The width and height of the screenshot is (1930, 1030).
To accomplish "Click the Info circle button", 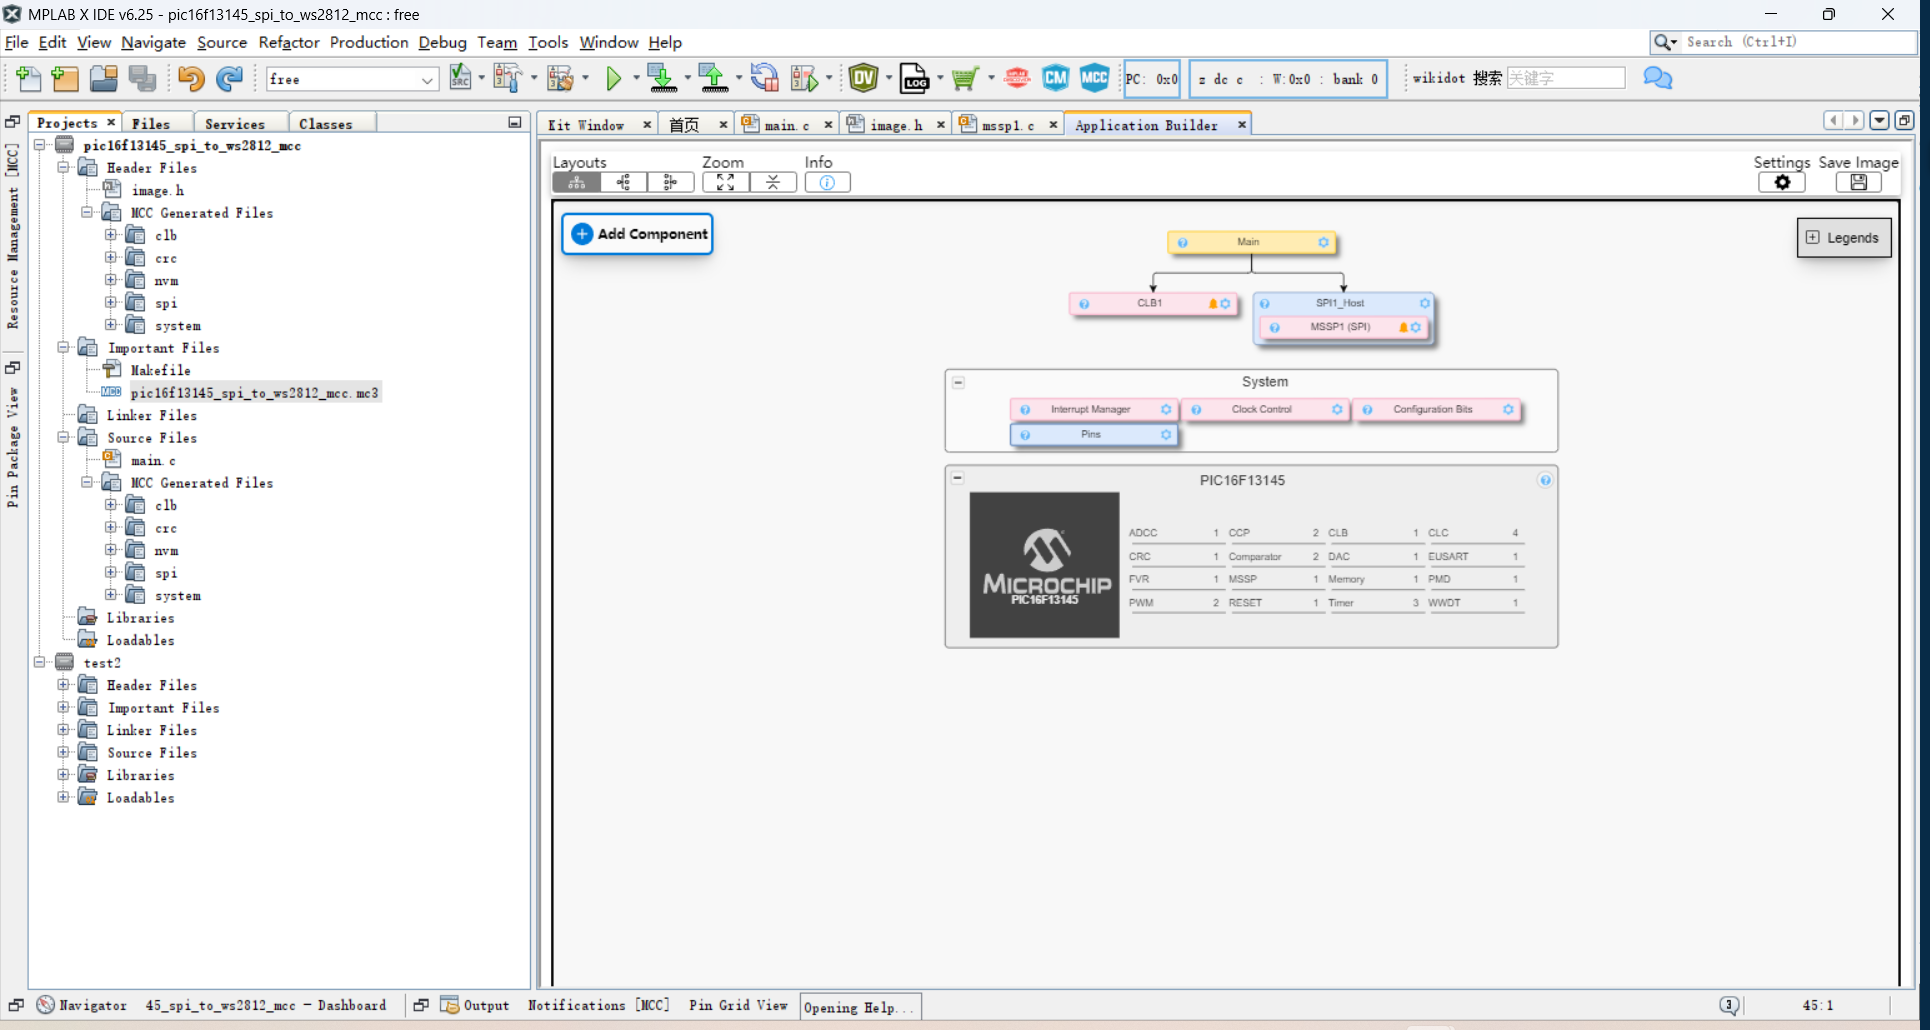I will (x=827, y=182).
